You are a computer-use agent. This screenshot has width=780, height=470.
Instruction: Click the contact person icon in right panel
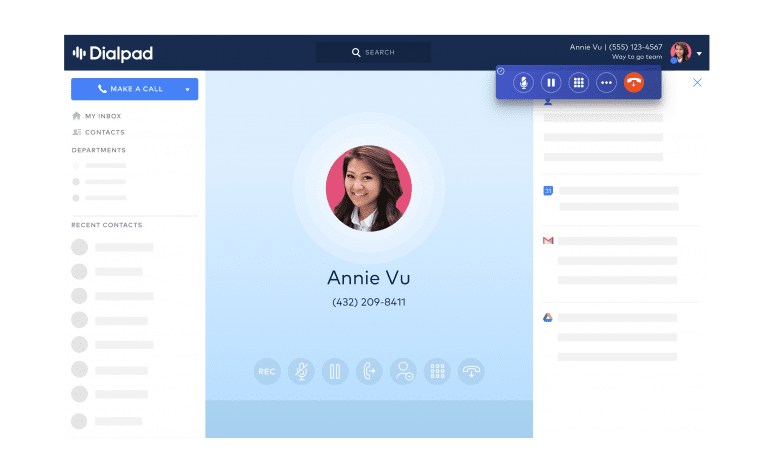548,101
